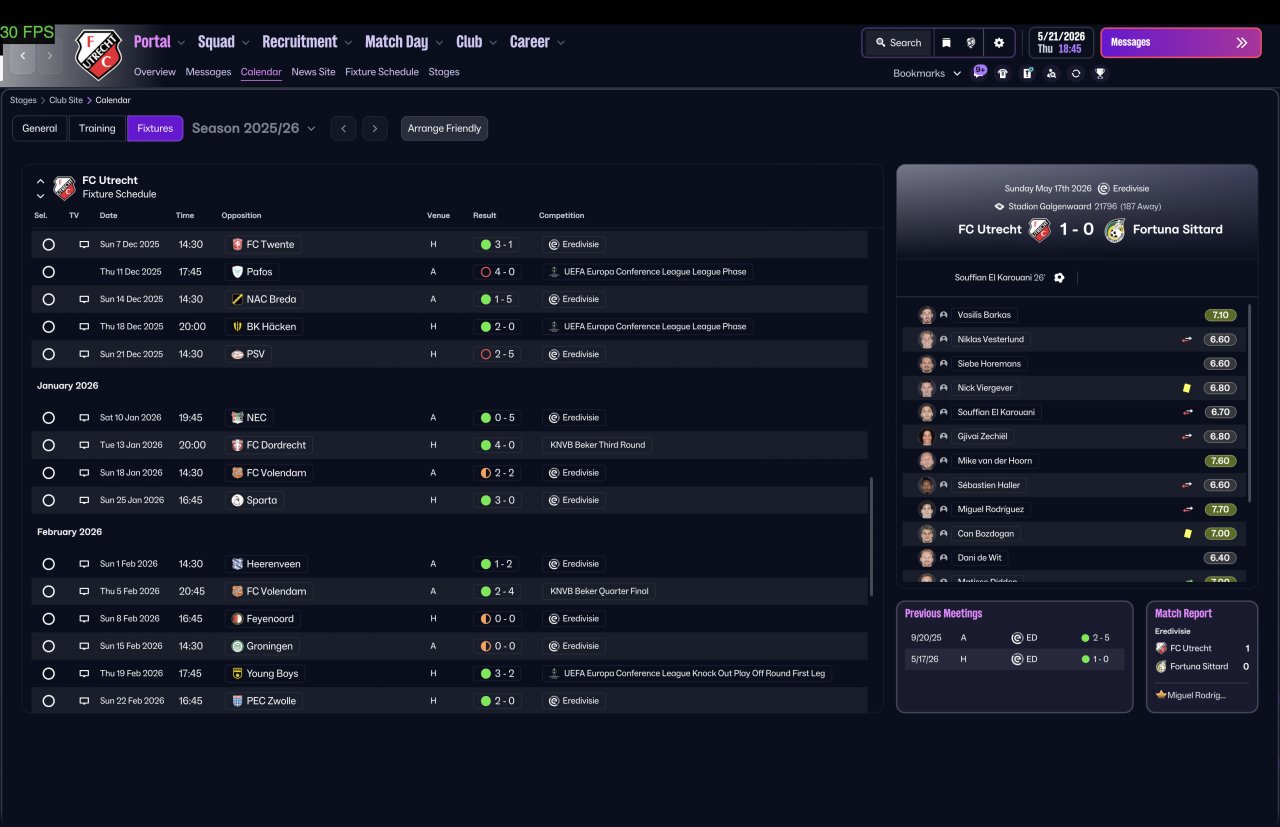The width and height of the screenshot is (1280, 827).
Task: Click the purple Messages continue button
Action: [1180, 43]
